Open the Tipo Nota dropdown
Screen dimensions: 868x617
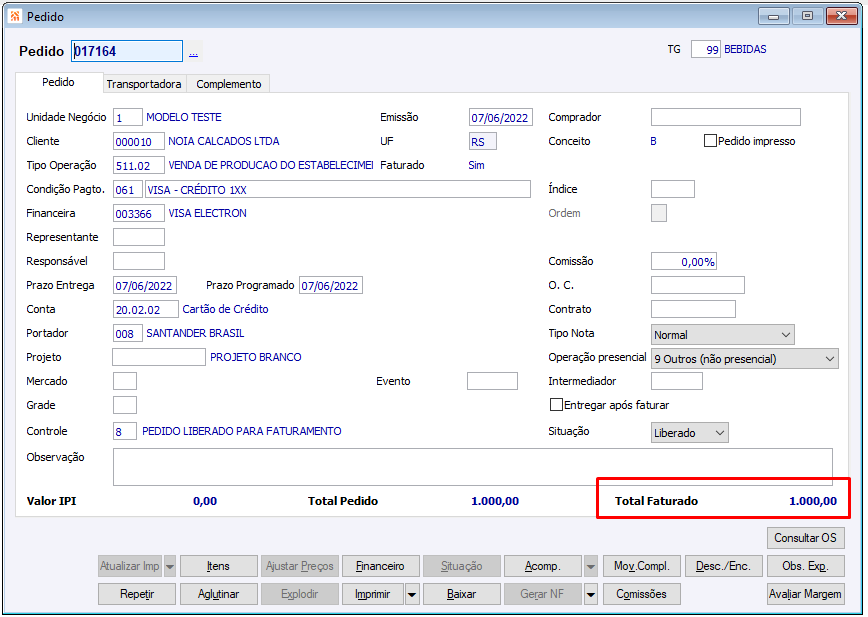point(723,335)
